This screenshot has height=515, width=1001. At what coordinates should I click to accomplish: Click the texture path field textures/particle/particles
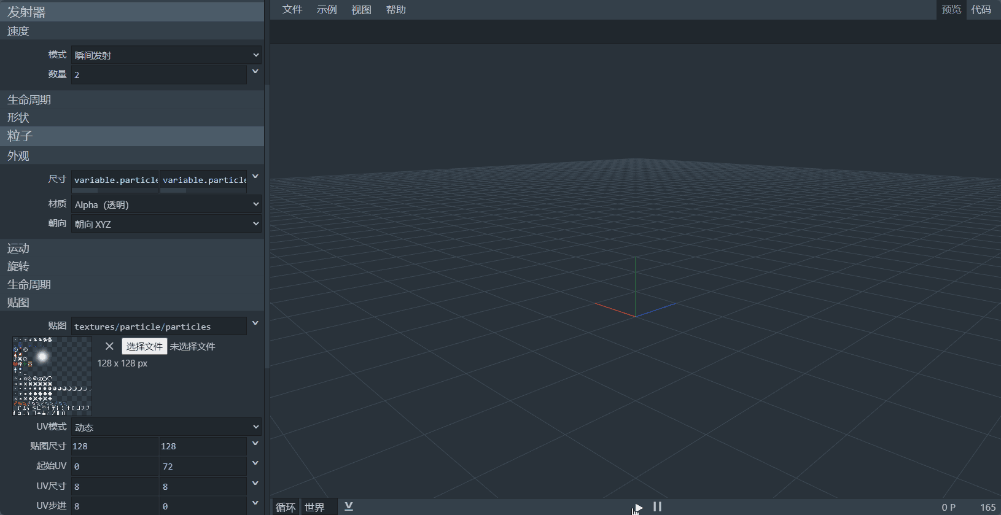[159, 326]
